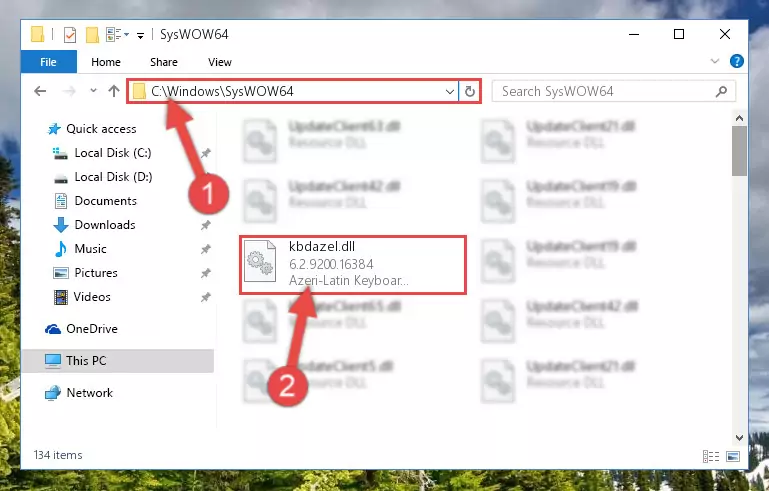769x491 pixels.
Task: Click the Documents page icon
Action: [x=60, y=201]
